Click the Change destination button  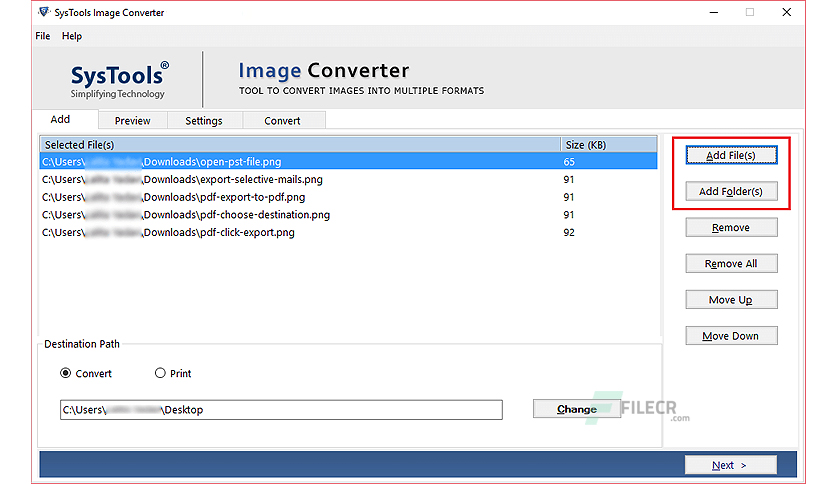click(577, 409)
